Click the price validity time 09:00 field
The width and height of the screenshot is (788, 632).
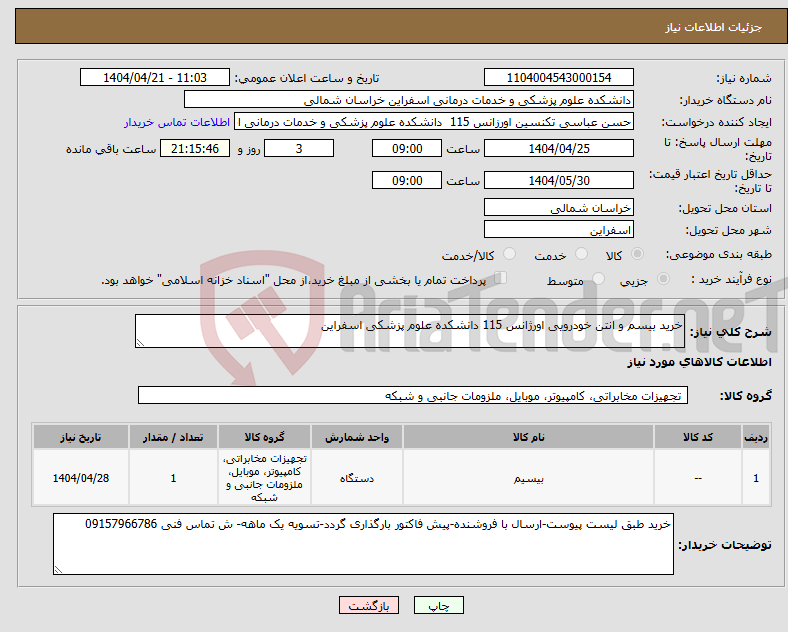(x=407, y=180)
